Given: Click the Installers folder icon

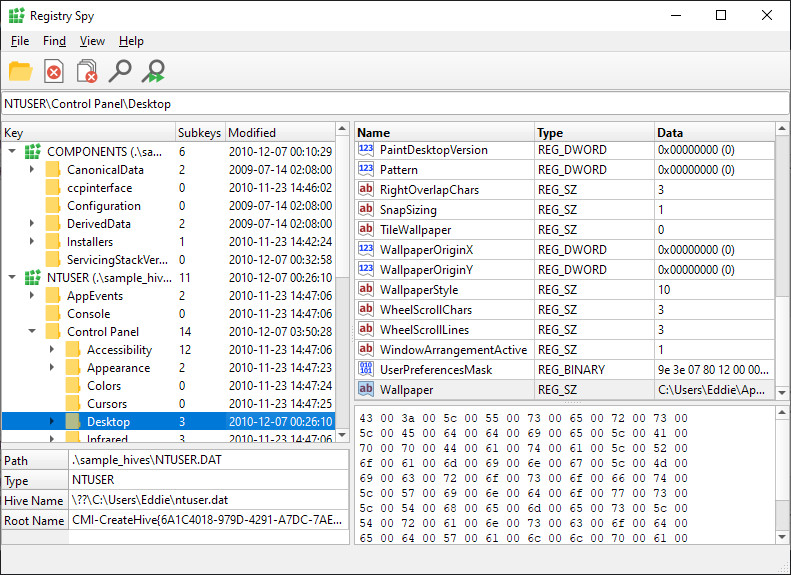Looking at the screenshot, I should pyautogui.click(x=53, y=242).
